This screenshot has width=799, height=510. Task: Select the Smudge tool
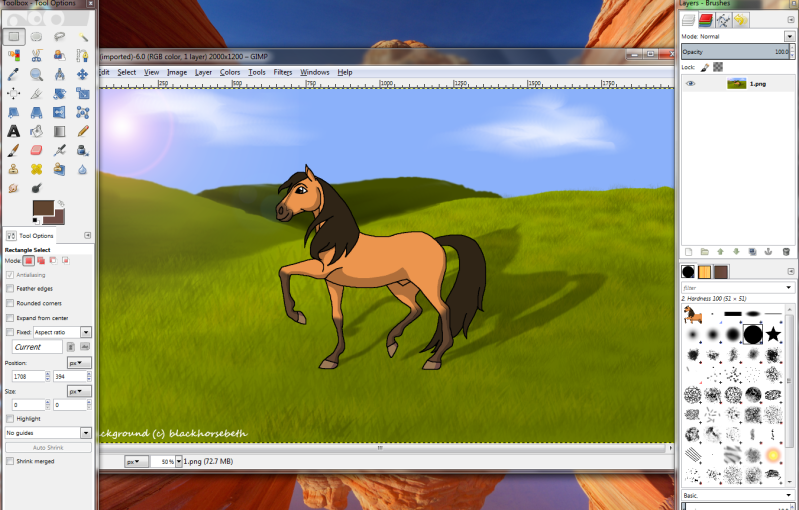(14, 188)
